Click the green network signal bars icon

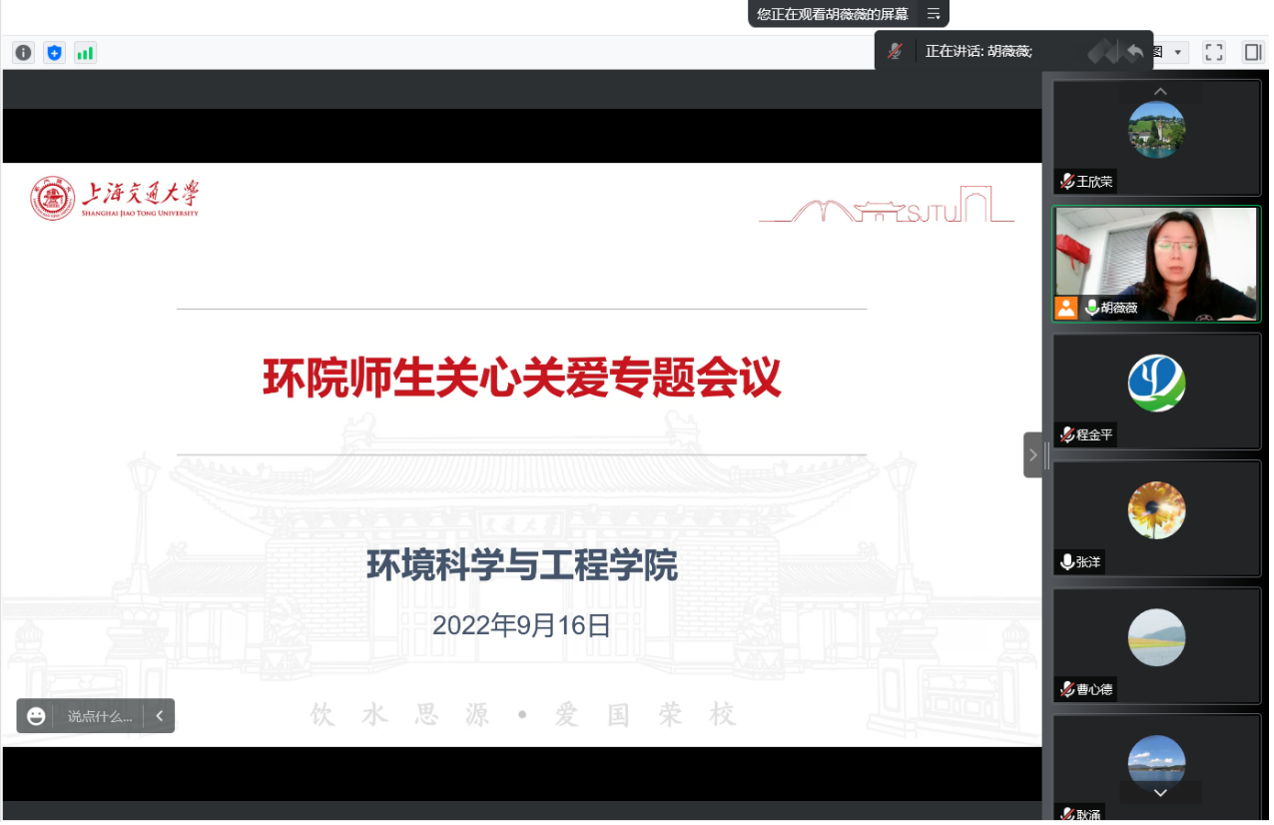coord(85,52)
